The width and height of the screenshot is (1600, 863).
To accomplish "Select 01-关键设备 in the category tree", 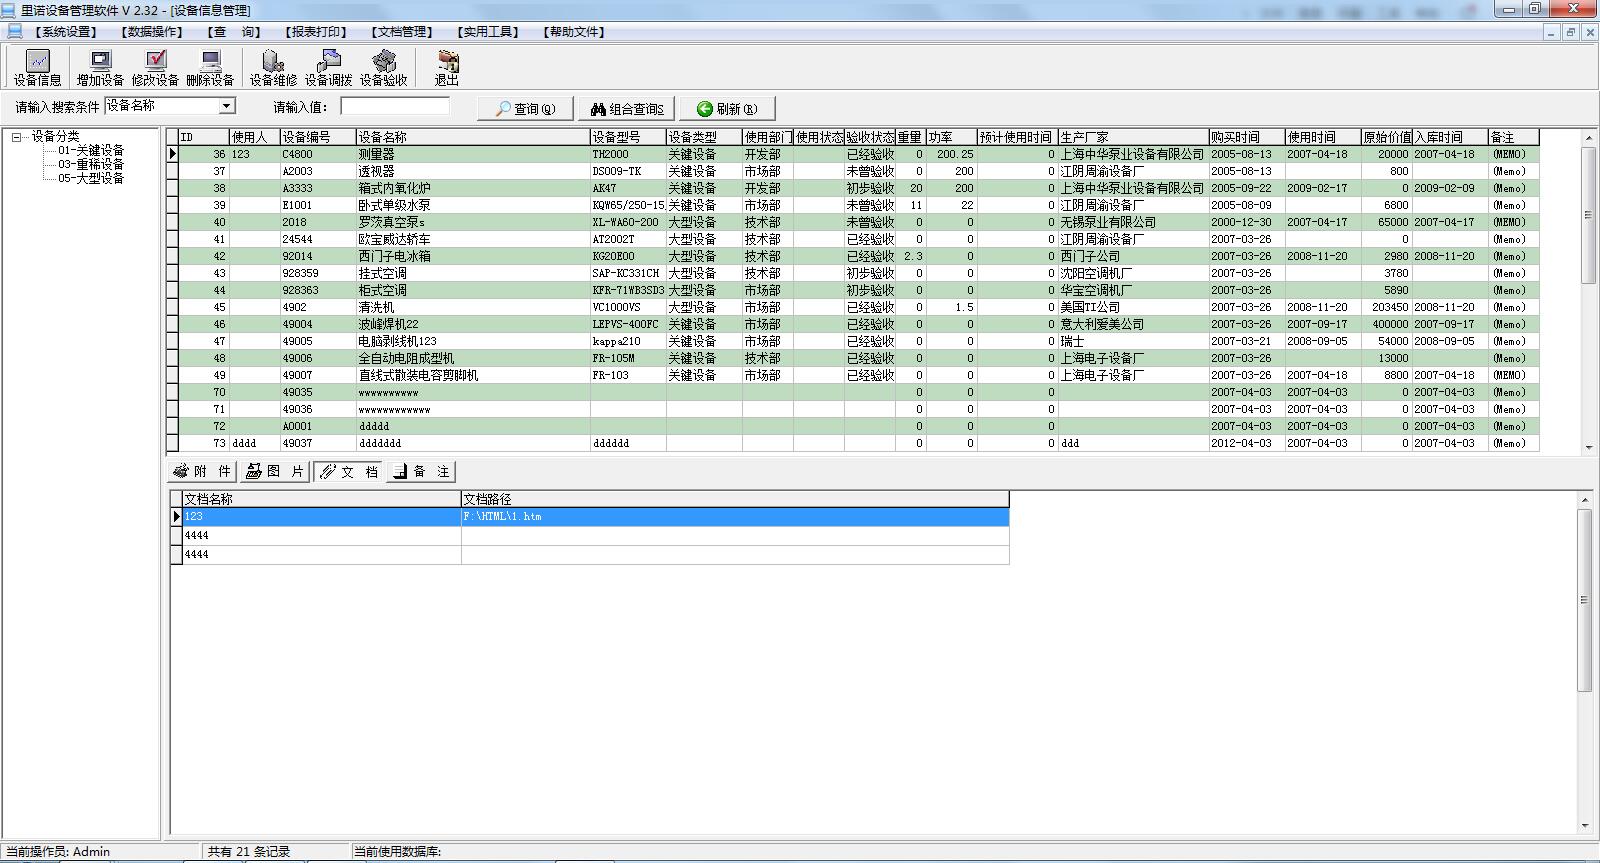I will pos(90,150).
